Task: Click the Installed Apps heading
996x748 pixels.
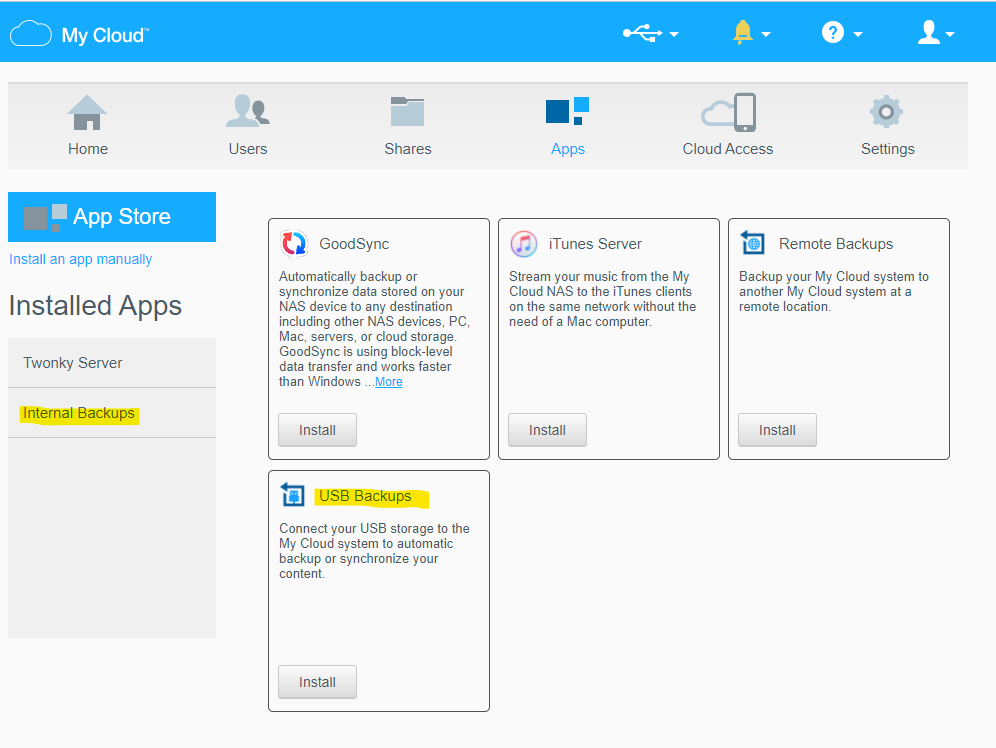Action: click(95, 306)
